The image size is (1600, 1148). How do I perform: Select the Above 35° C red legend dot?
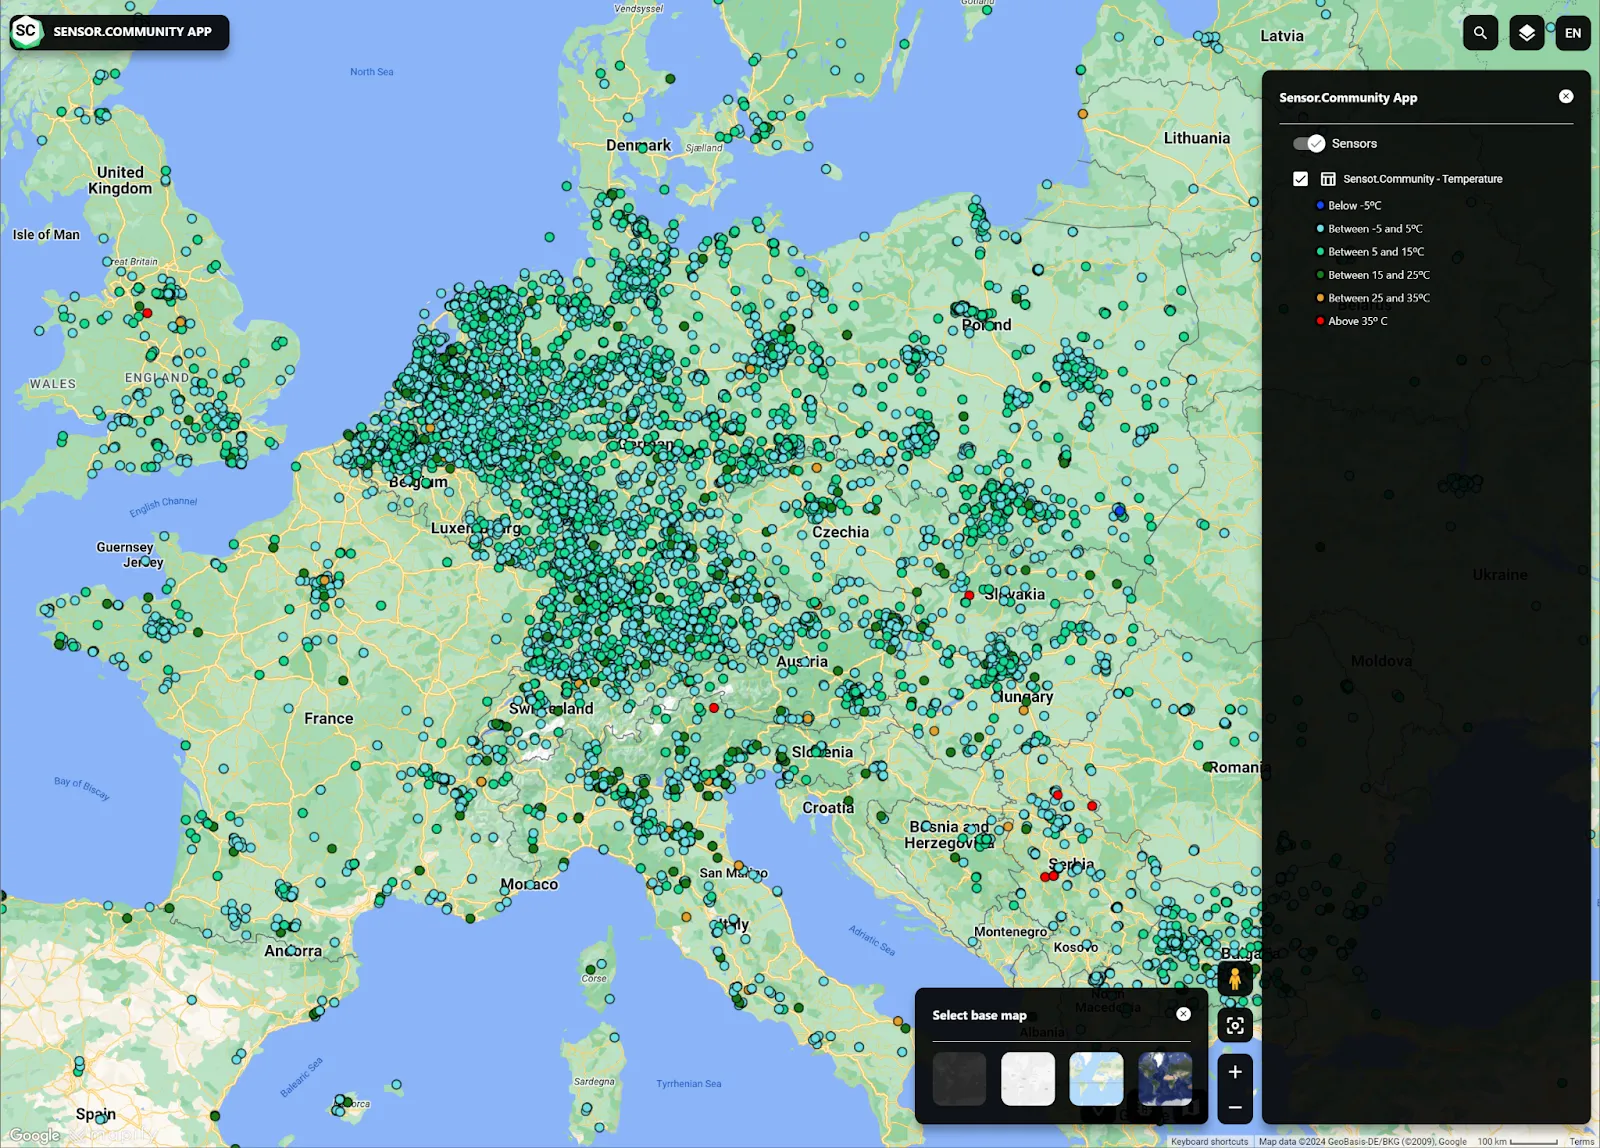[x=1320, y=321]
